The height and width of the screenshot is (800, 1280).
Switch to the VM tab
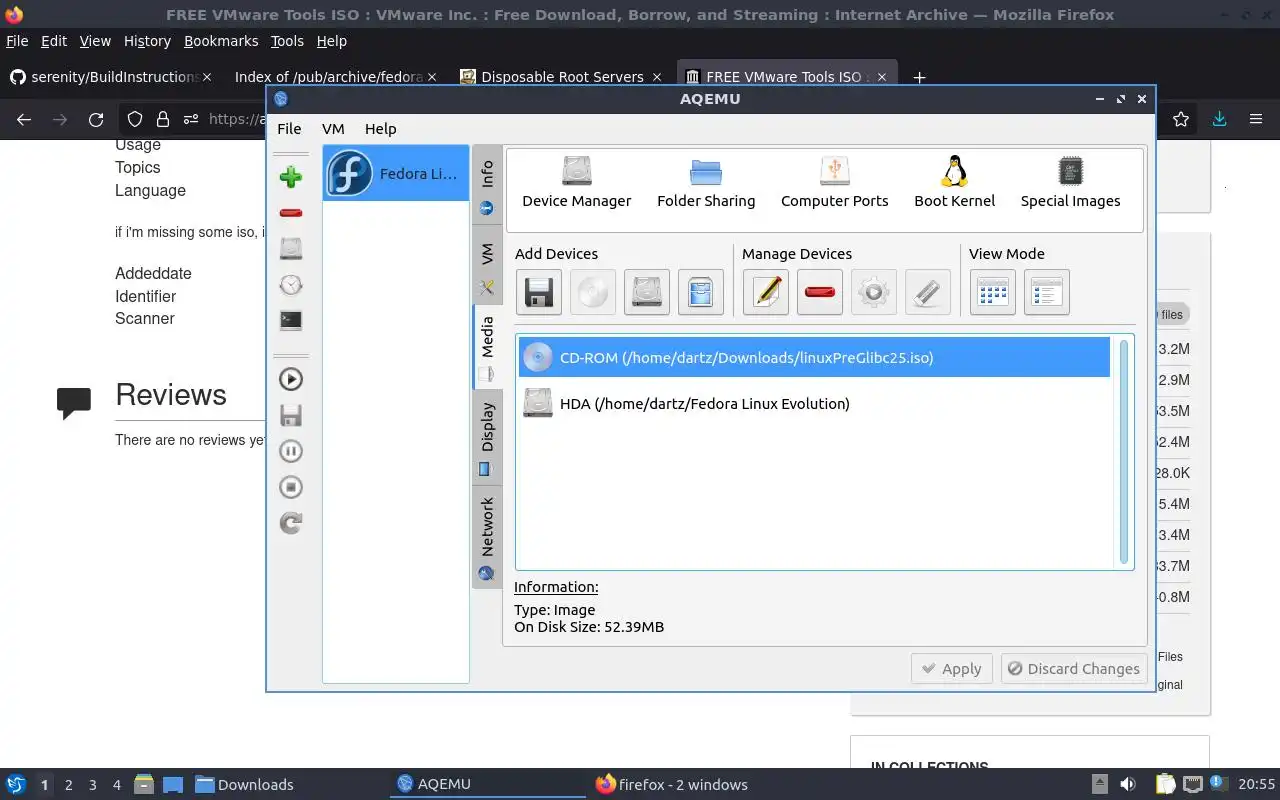pos(487,266)
